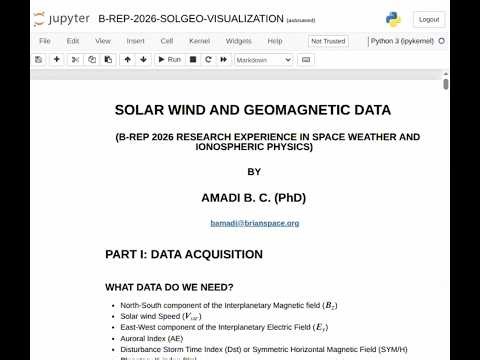
Task: Open the command palette keyboard icon
Action: (x=306, y=60)
